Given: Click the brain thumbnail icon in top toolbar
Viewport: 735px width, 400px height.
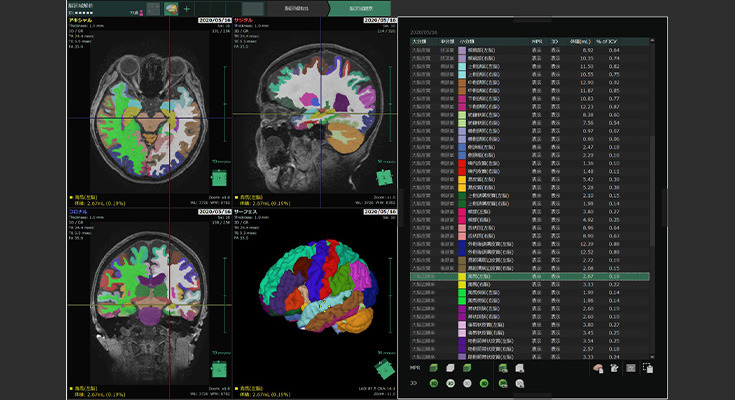Looking at the screenshot, I should 171,9.
